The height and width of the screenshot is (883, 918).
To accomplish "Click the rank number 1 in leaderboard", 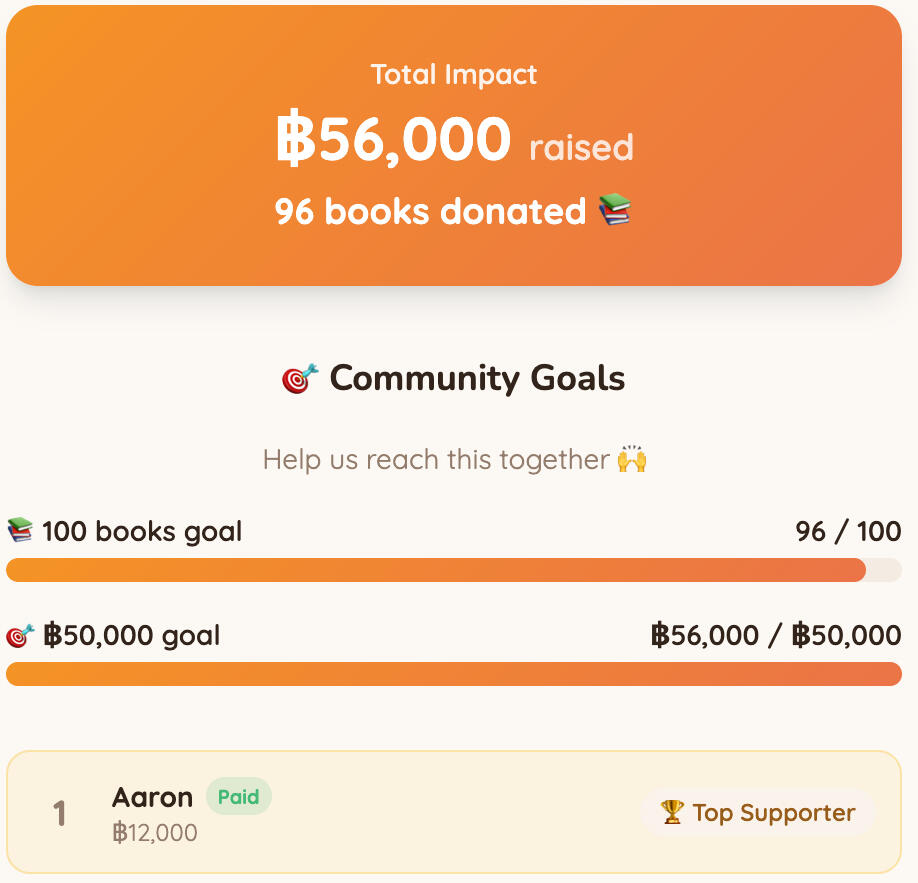I will pyautogui.click(x=59, y=813).
